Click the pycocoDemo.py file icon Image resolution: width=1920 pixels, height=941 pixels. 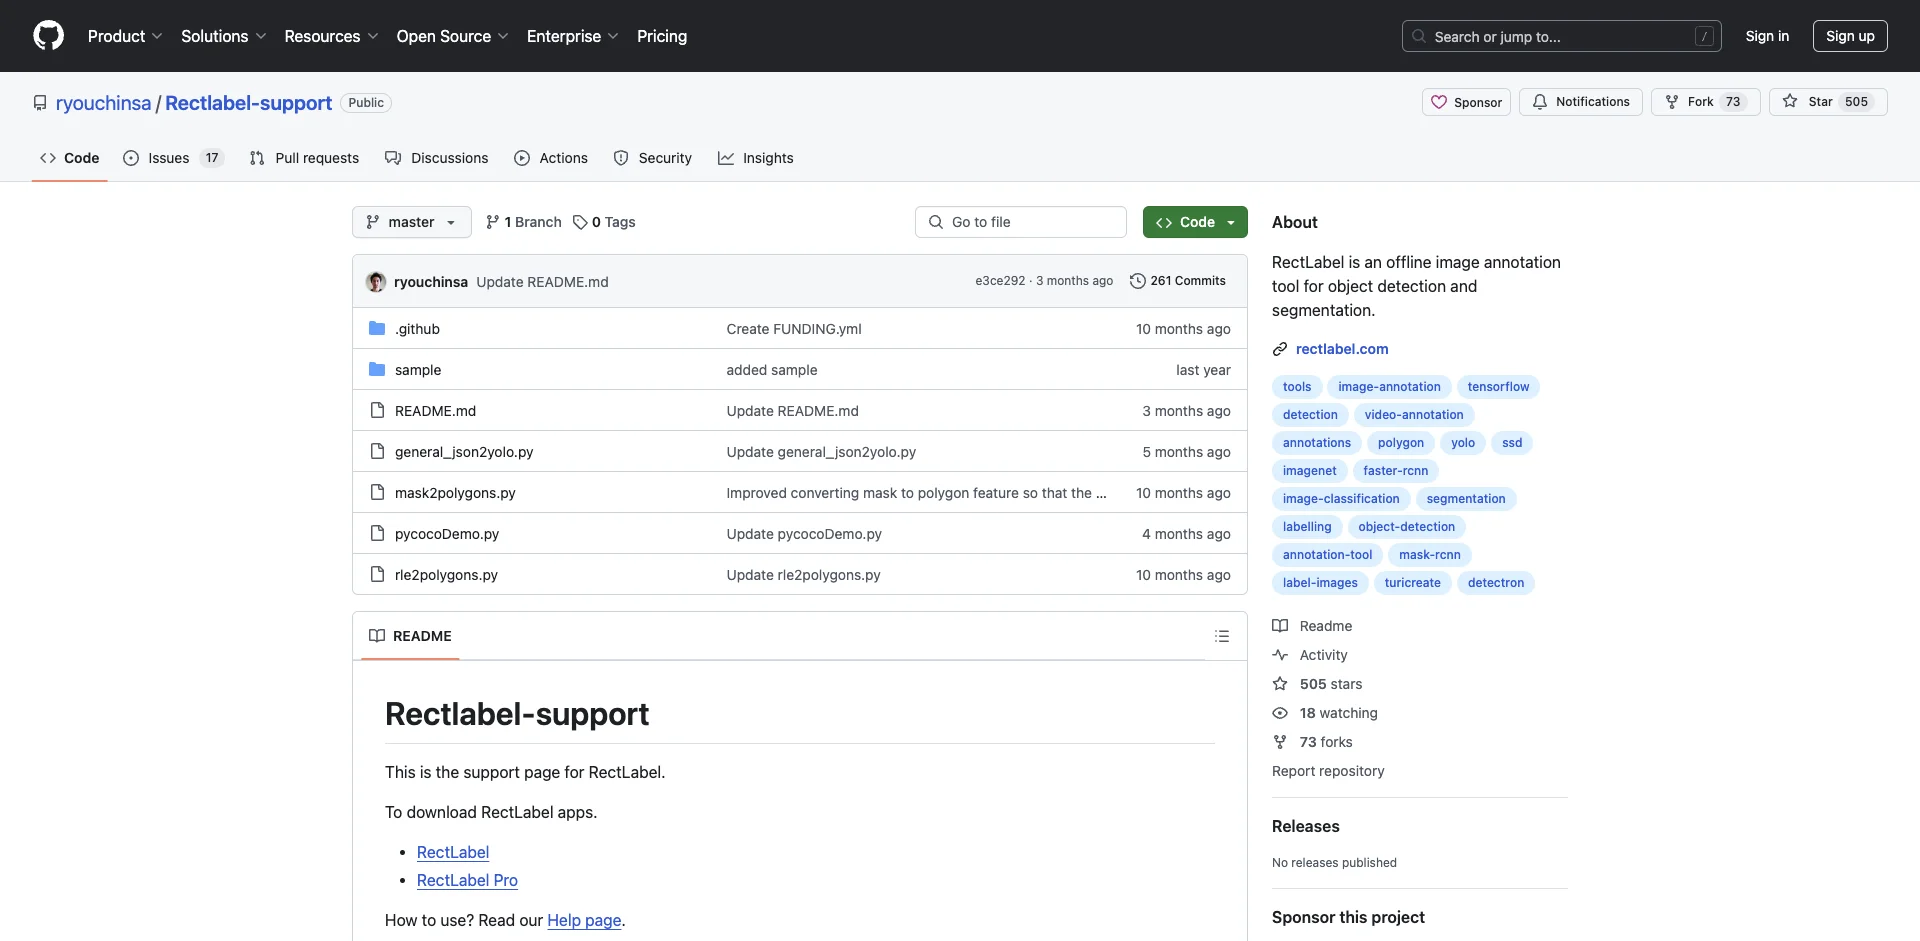click(377, 533)
